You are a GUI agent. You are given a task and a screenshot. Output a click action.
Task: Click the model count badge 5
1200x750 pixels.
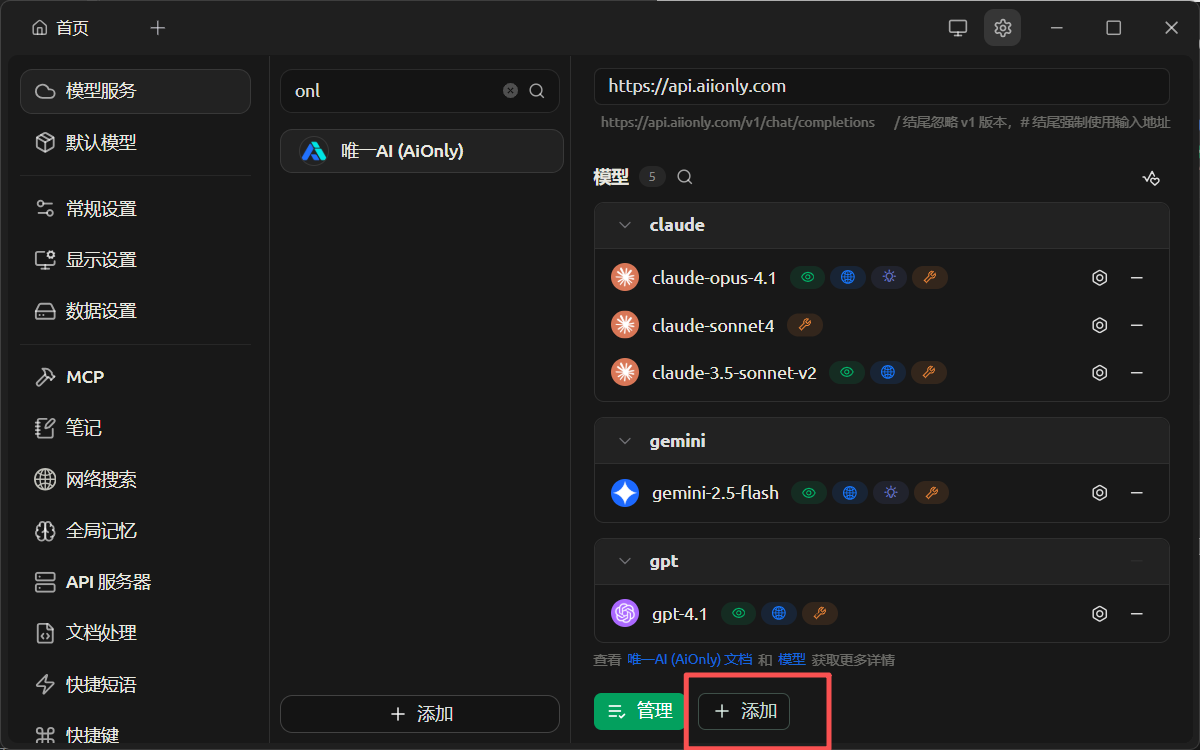(652, 177)
